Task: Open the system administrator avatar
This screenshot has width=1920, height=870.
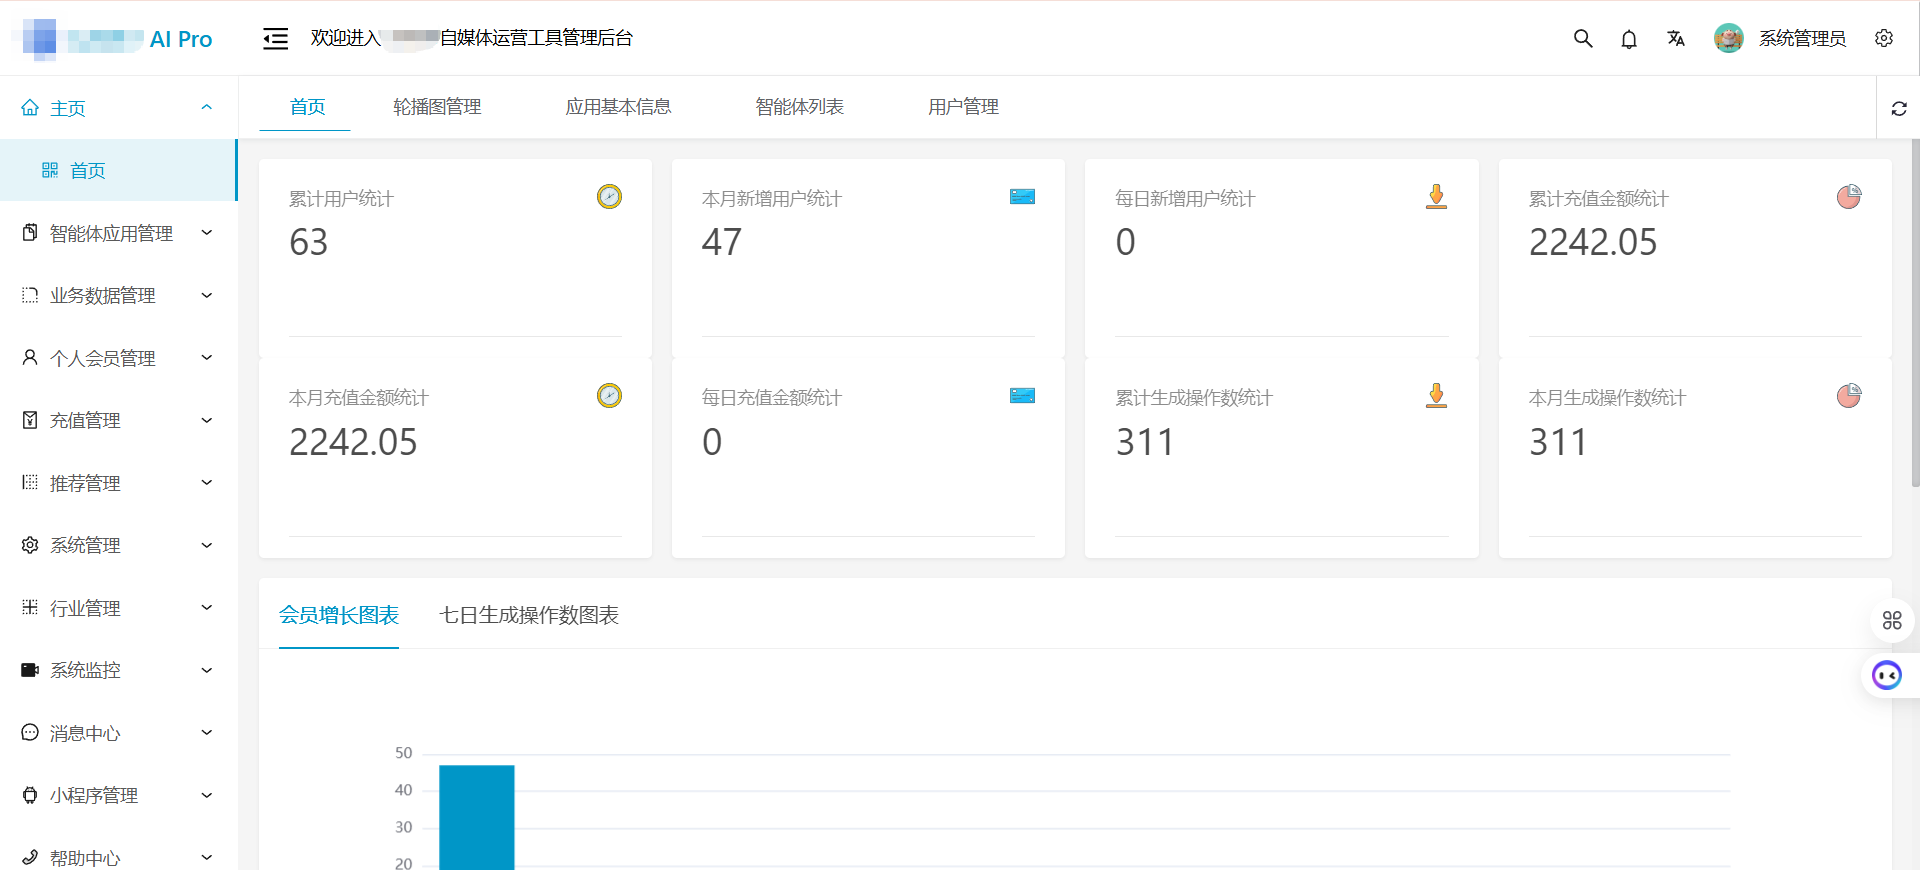Action: (x=1729, y=38)
